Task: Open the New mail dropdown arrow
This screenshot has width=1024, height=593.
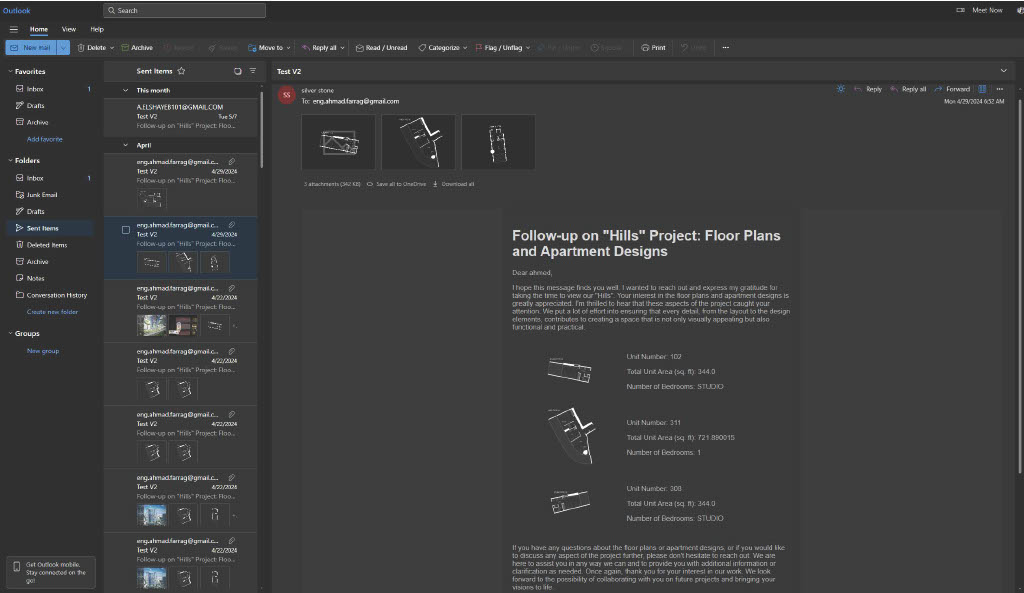Action: pos(64,48)
